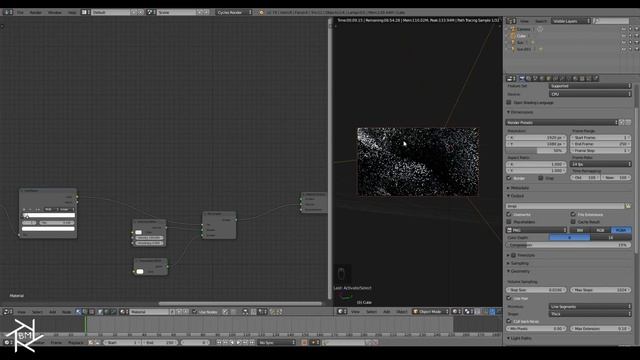Click the material browse sphere icon
640x360 pixels.
click(x=123, y=312)
